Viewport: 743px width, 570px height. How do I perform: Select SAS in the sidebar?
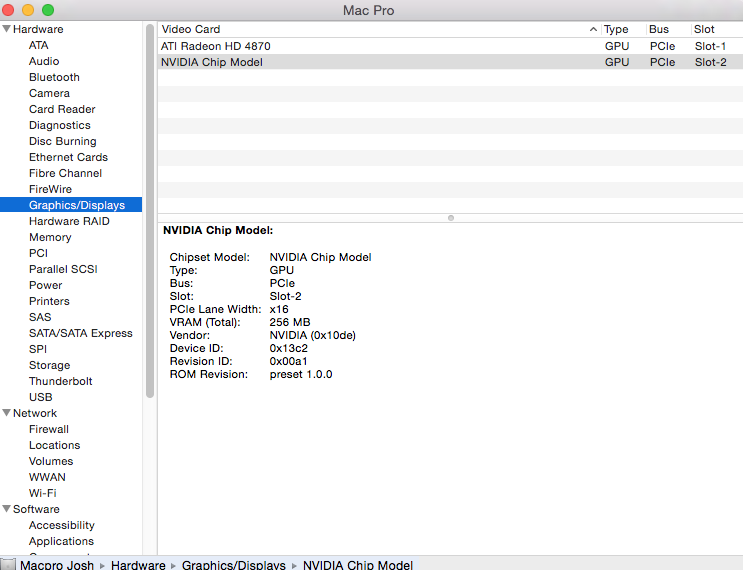tap(40, 317)
